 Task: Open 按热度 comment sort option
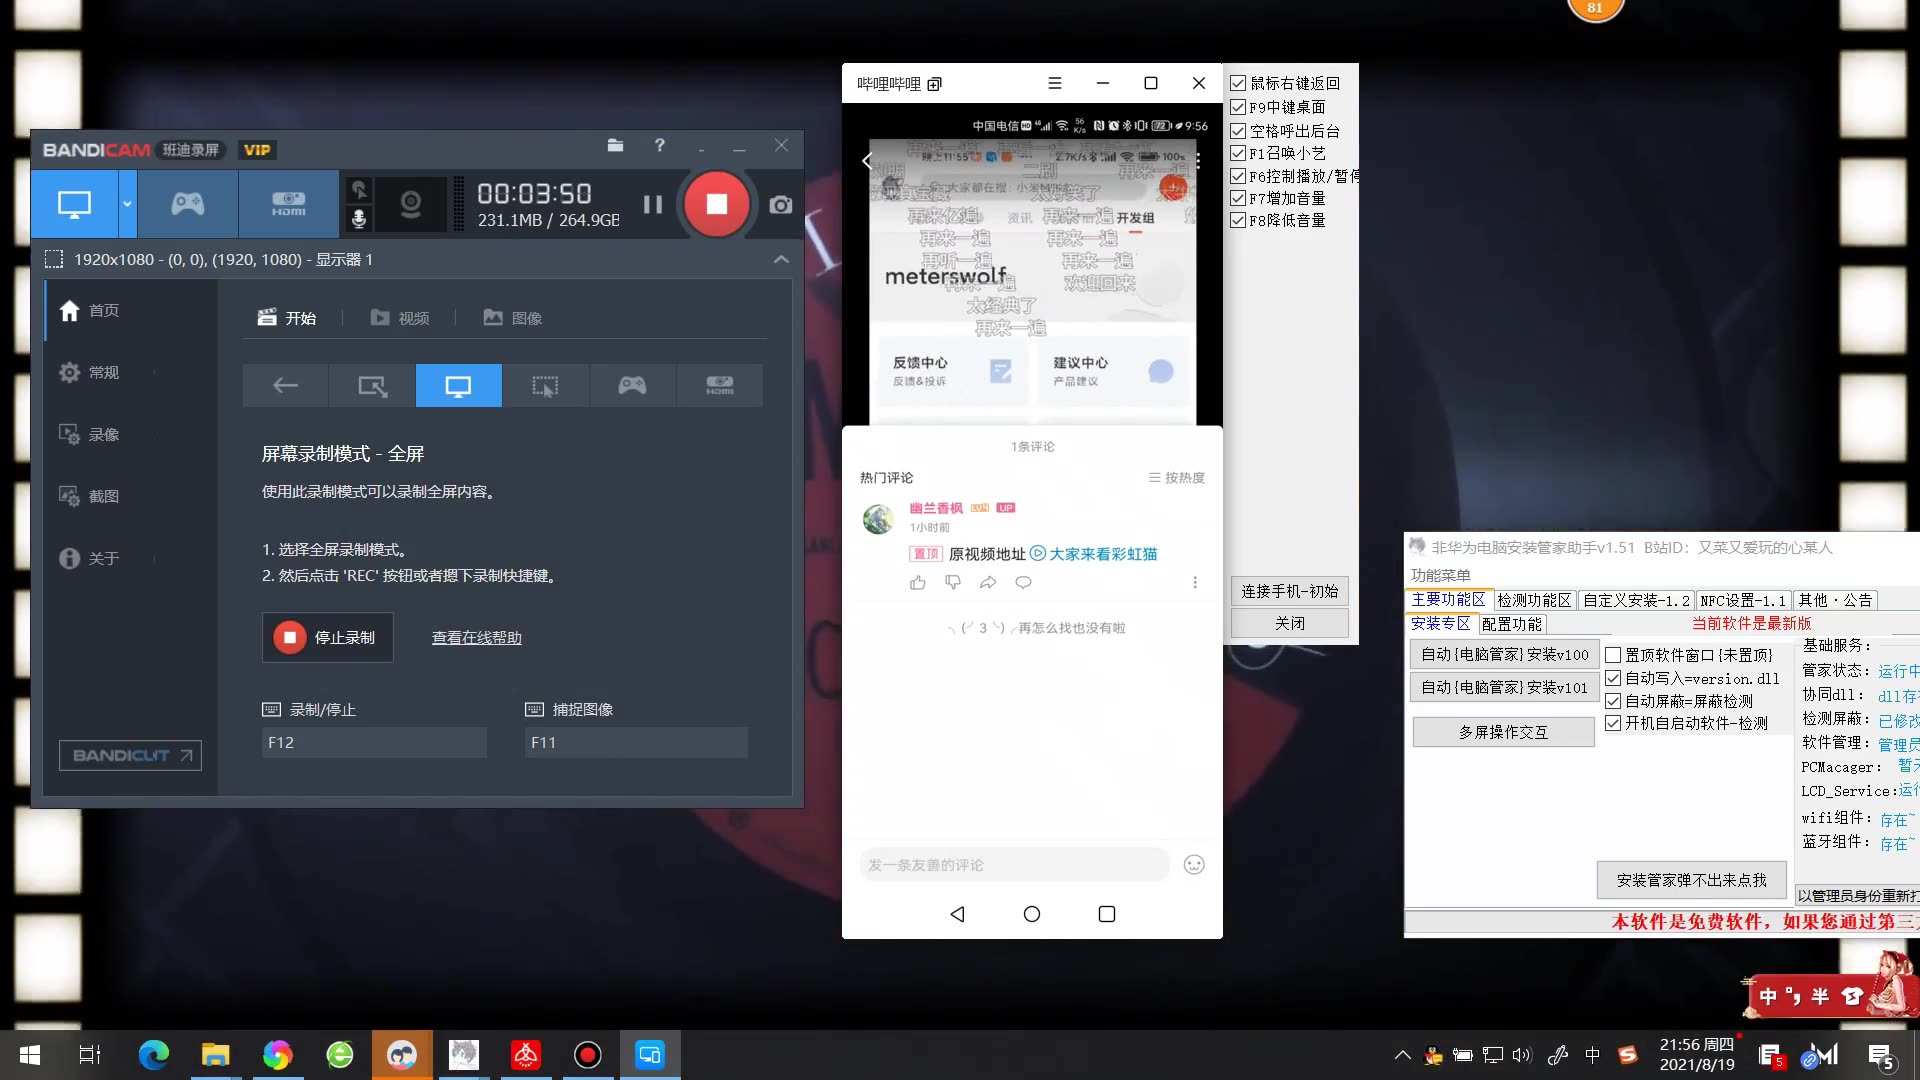[x=1177, y=478]
